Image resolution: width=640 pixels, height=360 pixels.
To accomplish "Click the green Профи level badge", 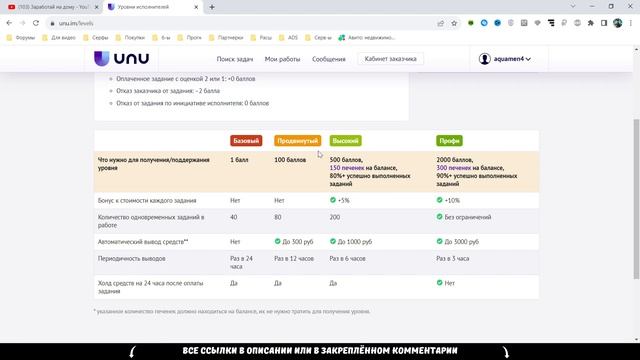I will 449,141.
